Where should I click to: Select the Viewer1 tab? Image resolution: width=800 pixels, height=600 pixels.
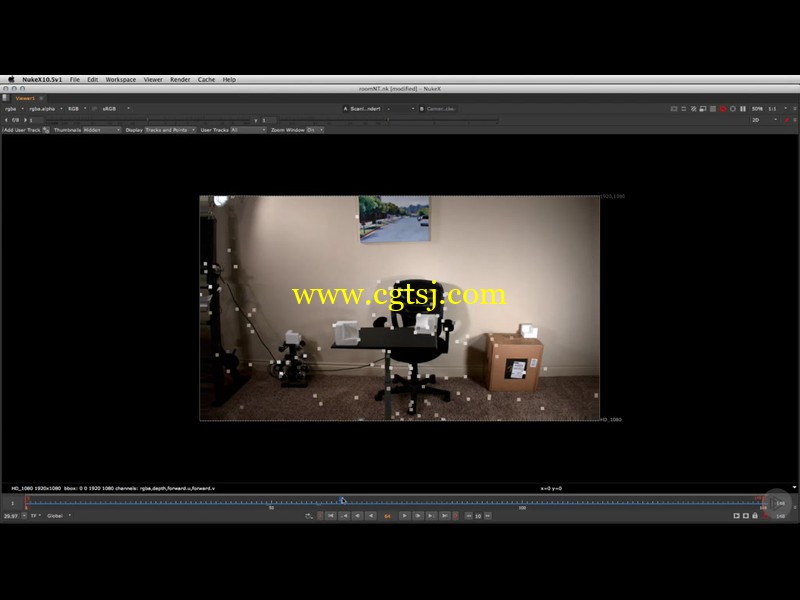(x=25, y=98)
